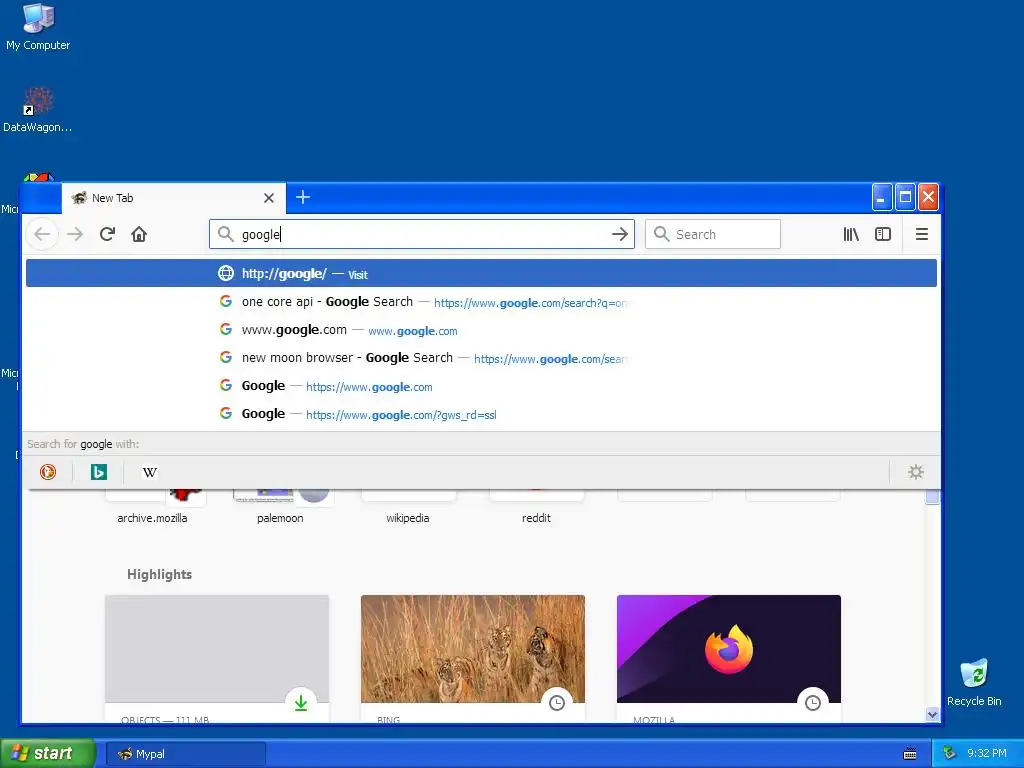Click the Highlights section heading
The height and width of the screenshot is (768, 1024).
point(159,574)
